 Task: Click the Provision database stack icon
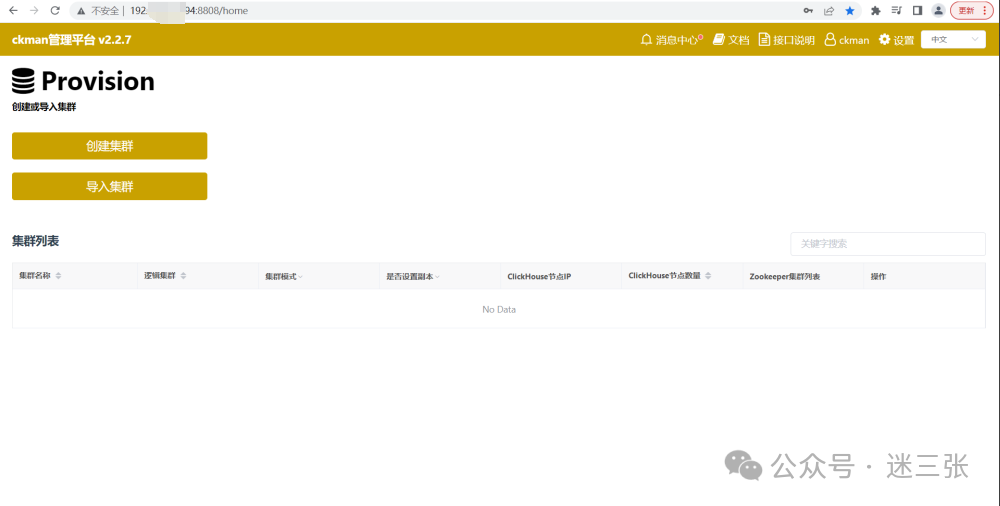click(x=23, y=82)
